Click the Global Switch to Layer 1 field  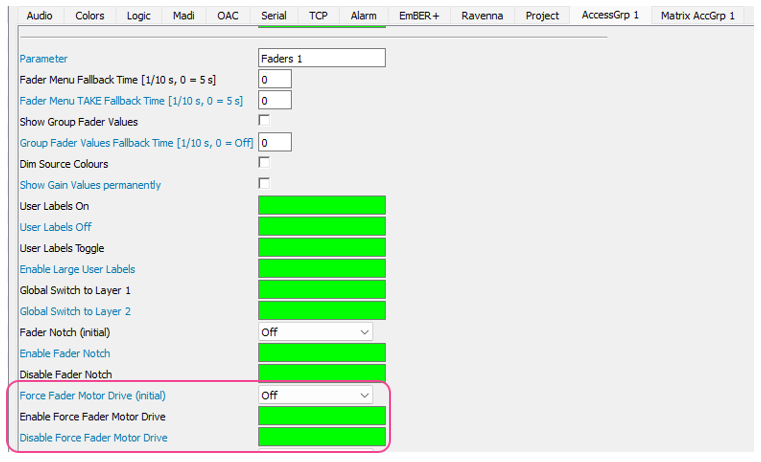[321, 290]
